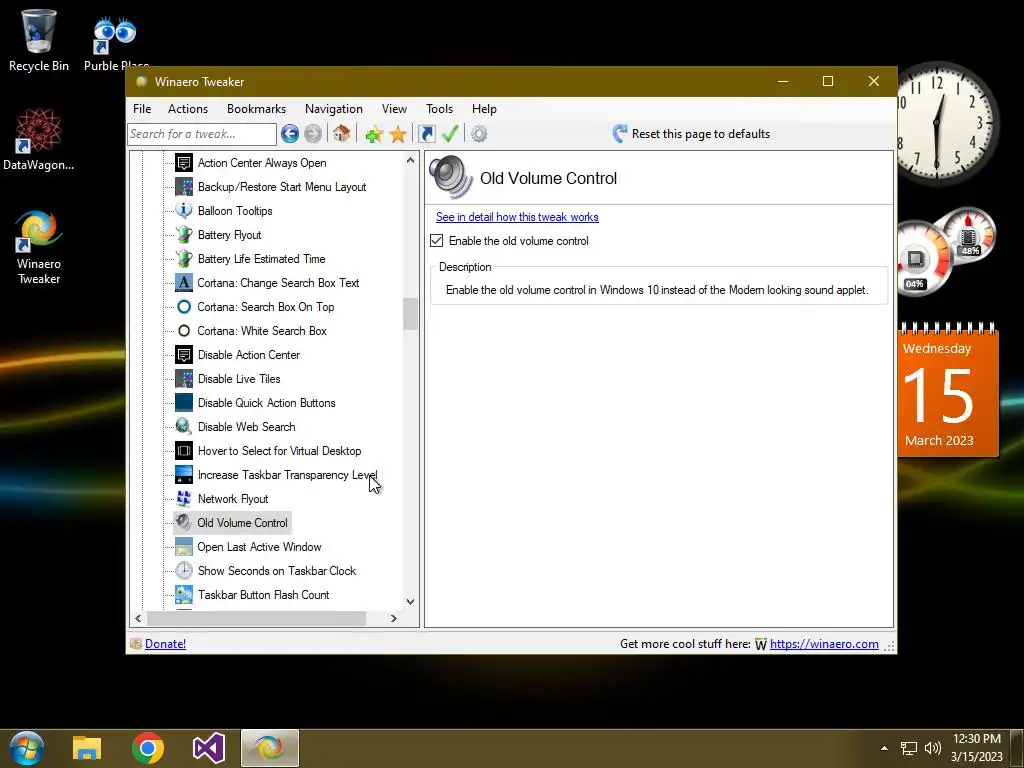Show hidden tray icons arrow
Screen dimensions: 1024x768
(884, 748)
